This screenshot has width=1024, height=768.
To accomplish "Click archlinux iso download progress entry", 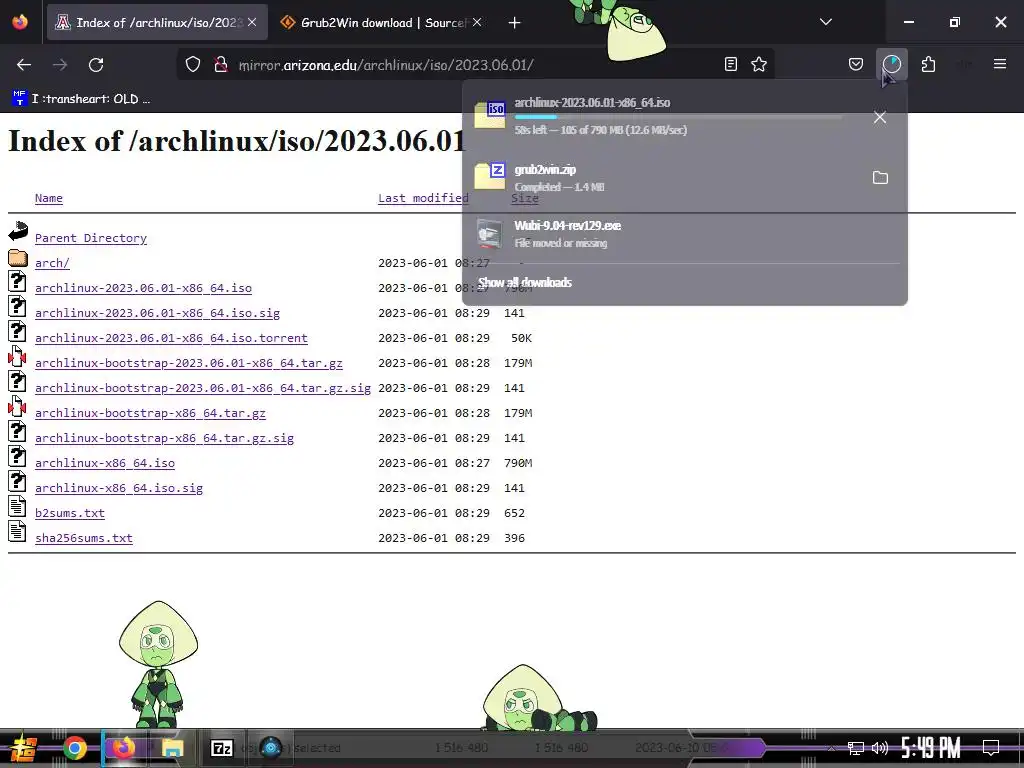I will point(665,116).
